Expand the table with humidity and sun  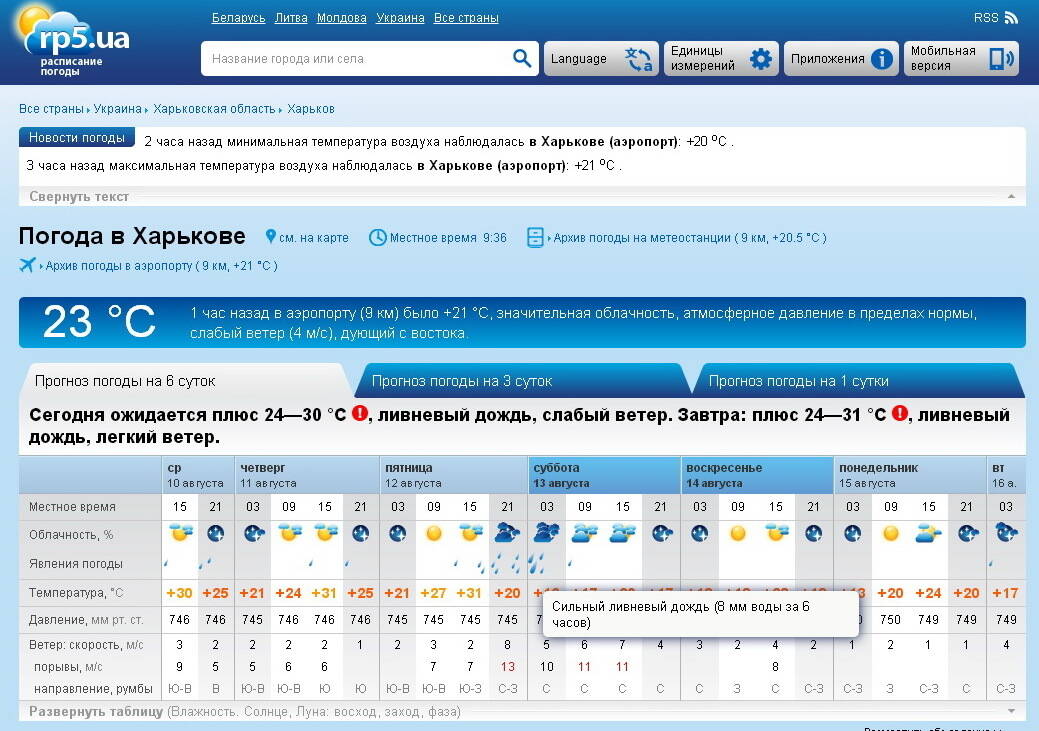[x=96, y=712]
